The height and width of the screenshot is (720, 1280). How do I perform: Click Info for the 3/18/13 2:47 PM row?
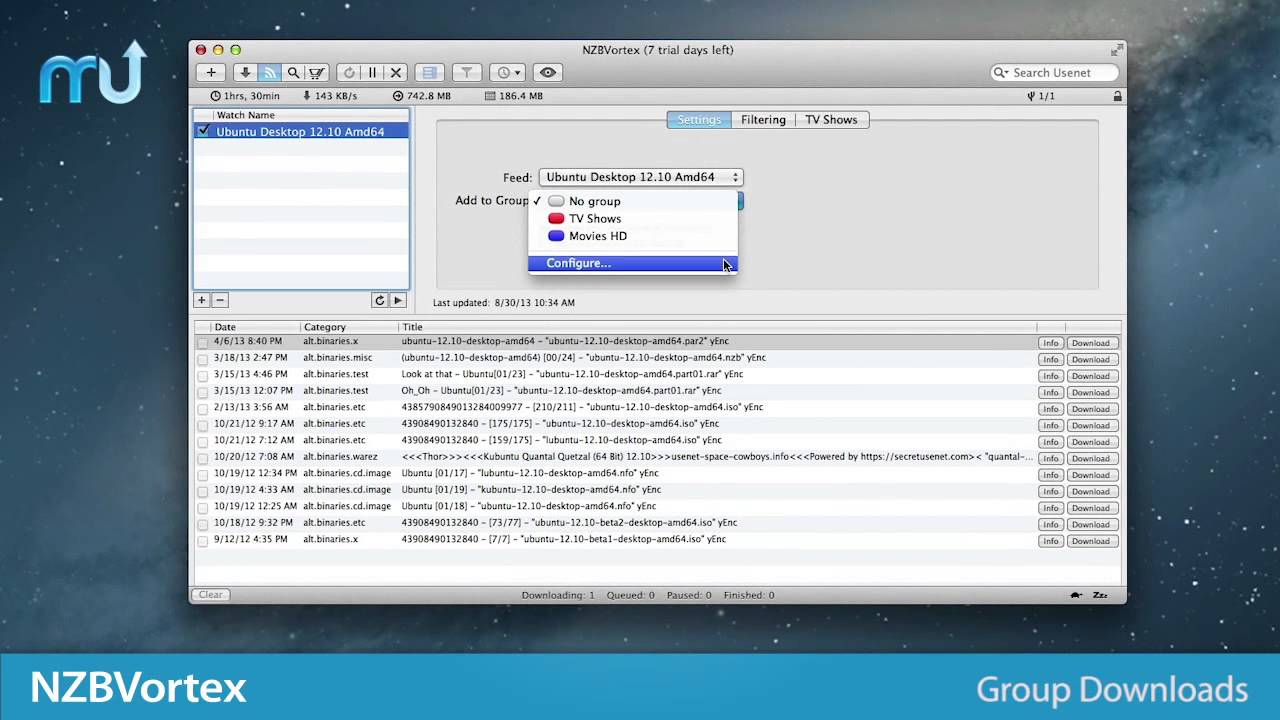(x=1051, y=359)
